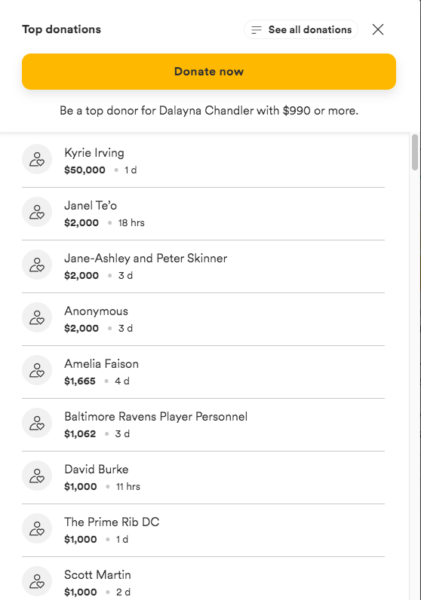Image resolution: width=421 pixels, height=600 pixels.
Task: Click the Top donations heading
Action: 62,29
